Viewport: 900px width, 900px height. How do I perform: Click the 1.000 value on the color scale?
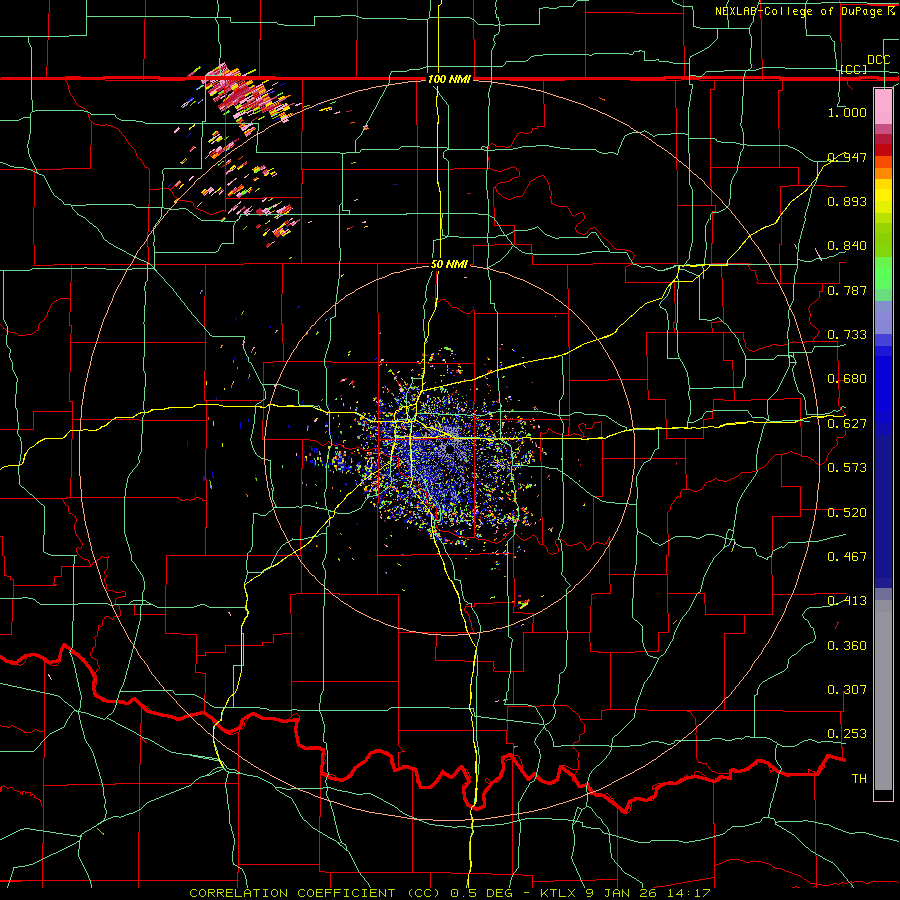847,112
